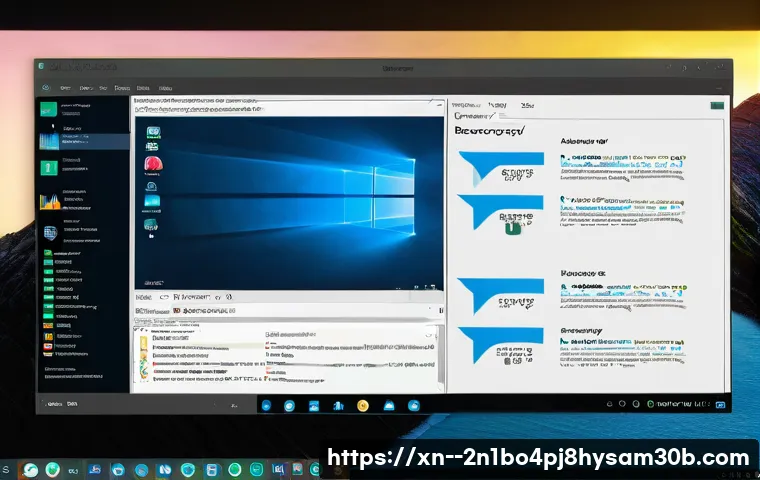This screenshot has height=480, width=760.
Task: Click the blue buildings icon in the inner taskbar
Action: pos(338,406)
